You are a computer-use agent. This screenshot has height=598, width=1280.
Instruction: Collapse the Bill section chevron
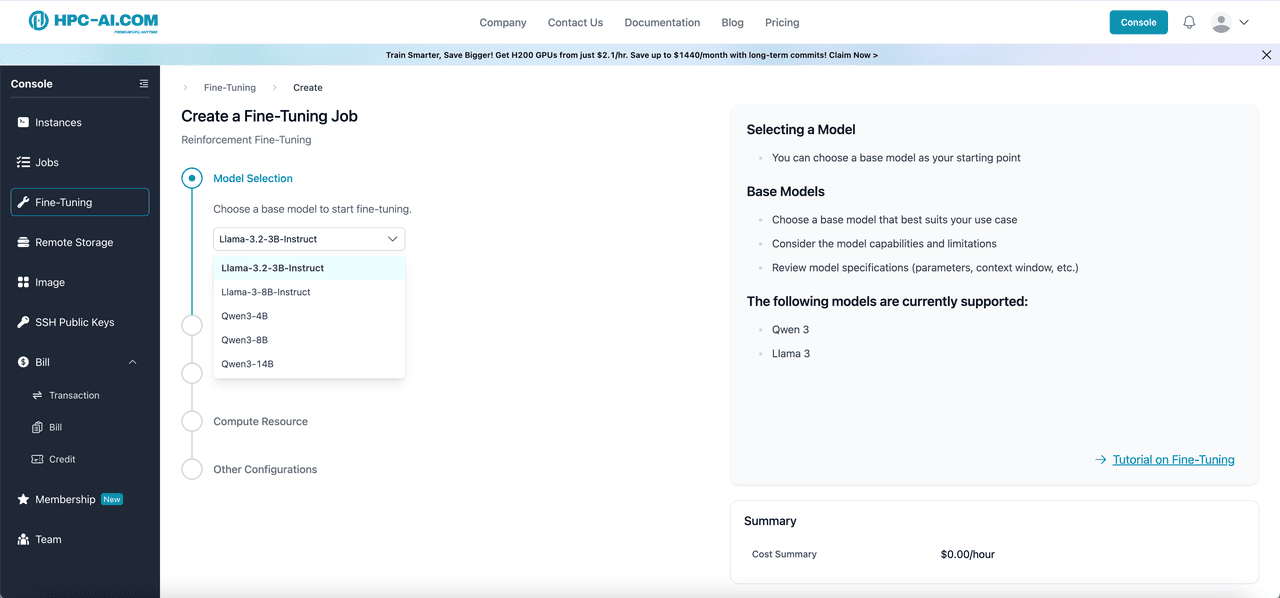click(x=133, y=362)
